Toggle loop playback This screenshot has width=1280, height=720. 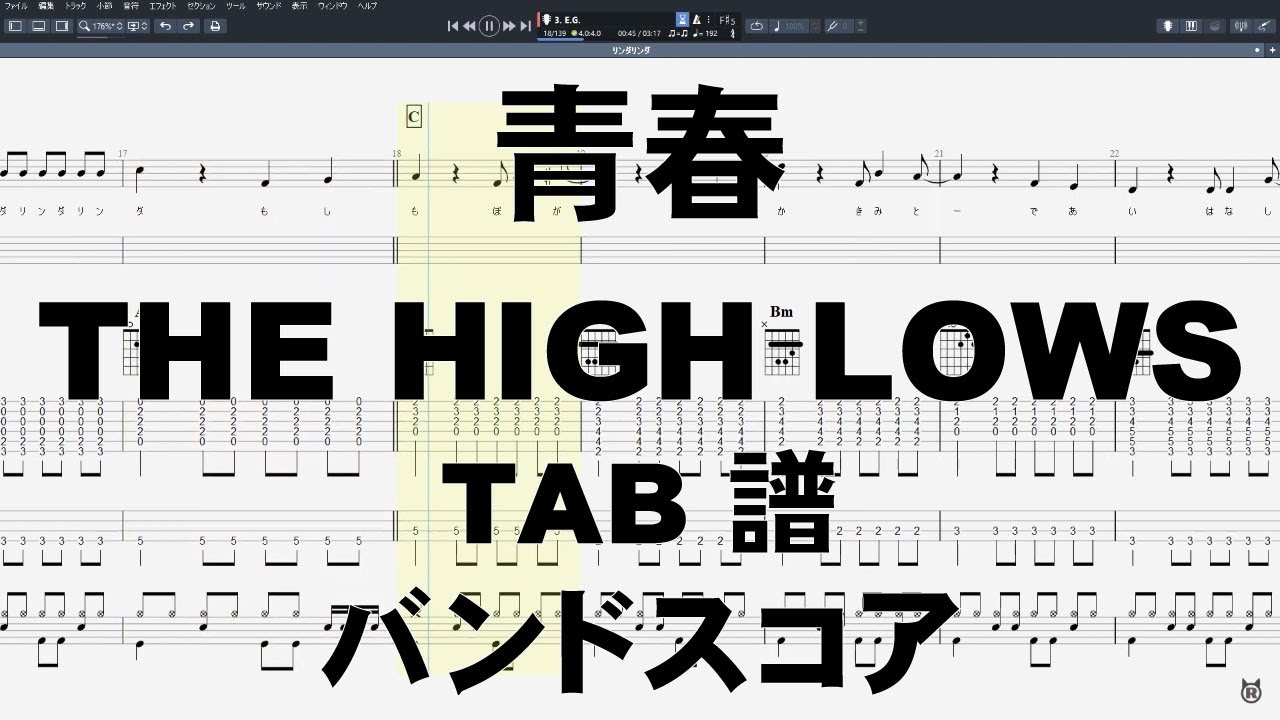tap(757, 26)
